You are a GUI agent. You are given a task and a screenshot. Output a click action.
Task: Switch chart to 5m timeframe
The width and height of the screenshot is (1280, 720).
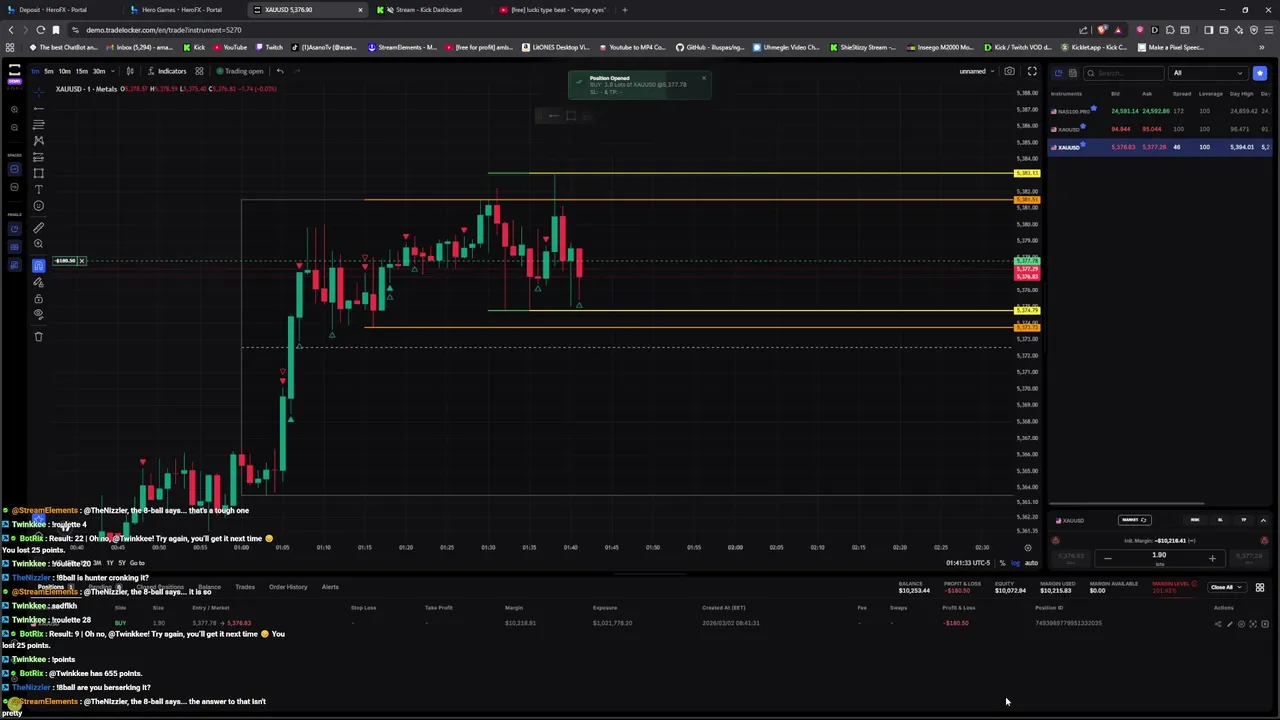[x=48, y=71]
